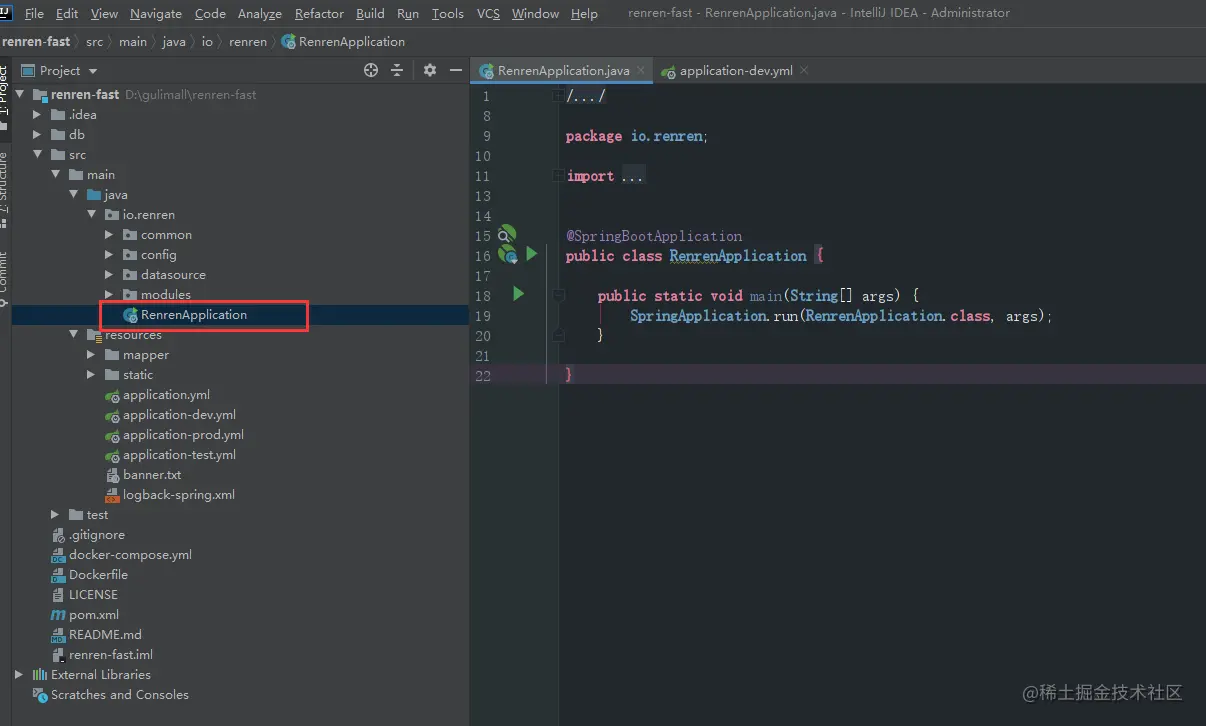Open the VCS menu
This screenshot has width=1206, height=726.
click(488, 14)
